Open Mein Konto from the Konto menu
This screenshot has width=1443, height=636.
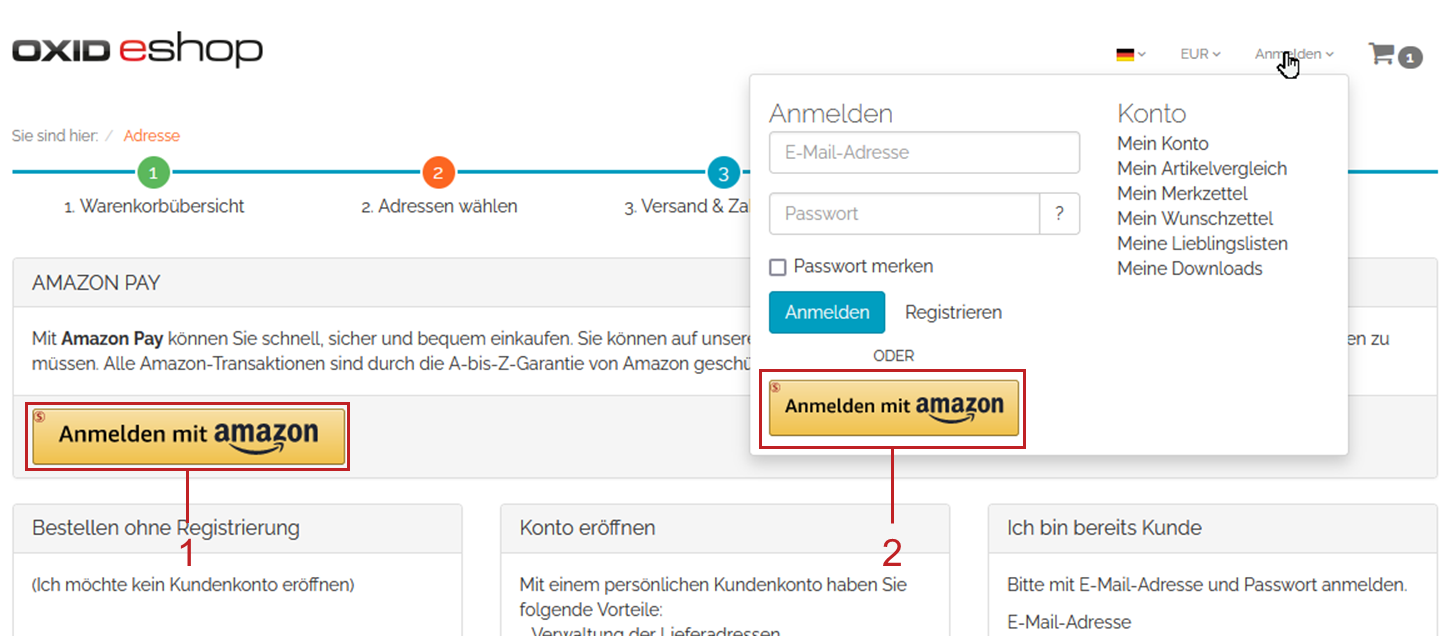pos(1162,144)
